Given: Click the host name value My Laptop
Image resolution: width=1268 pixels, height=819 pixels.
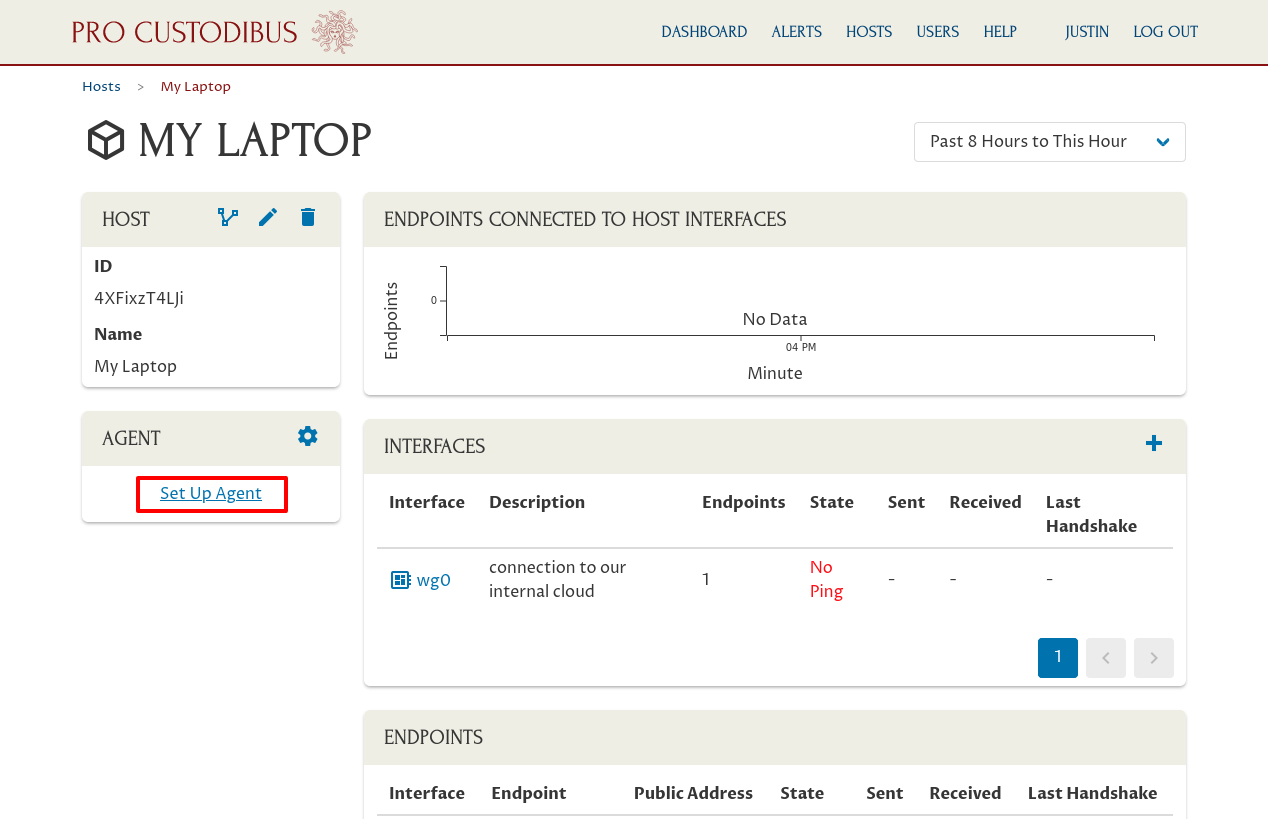Looking at the screenshot, I should (135, 367).
